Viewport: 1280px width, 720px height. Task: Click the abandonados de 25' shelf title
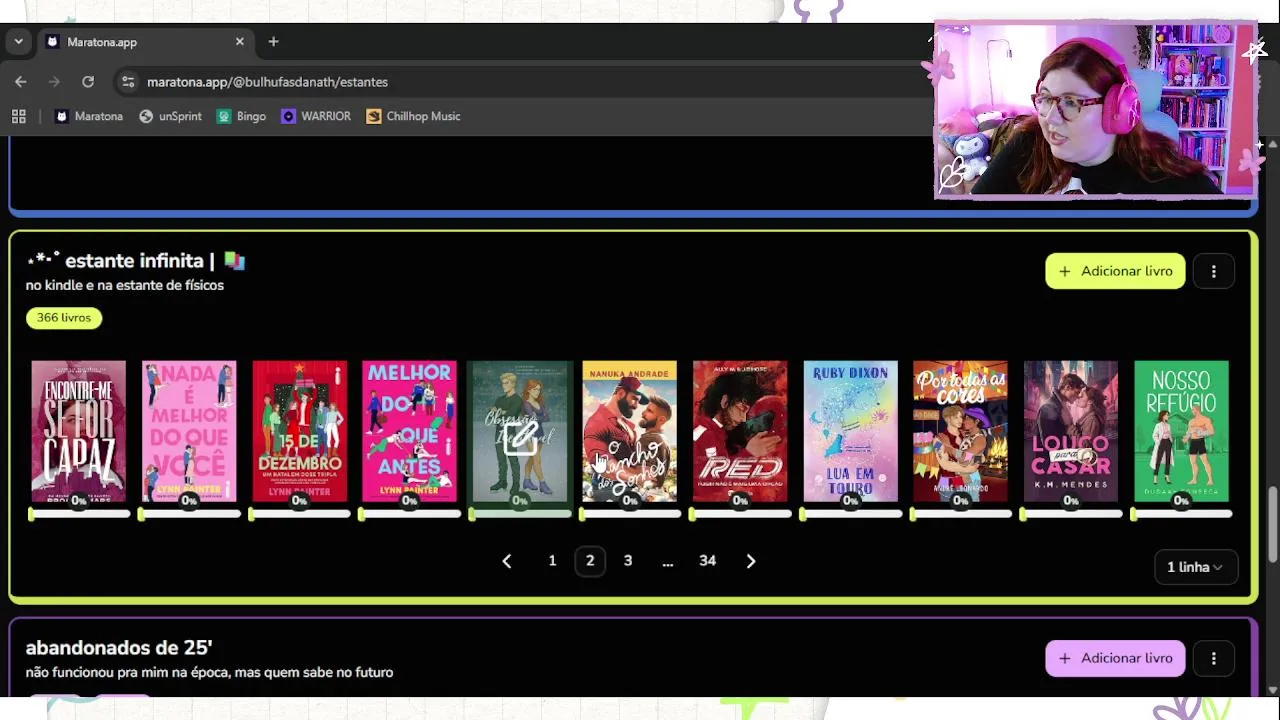pyautogui.click(x=119, y=648)
